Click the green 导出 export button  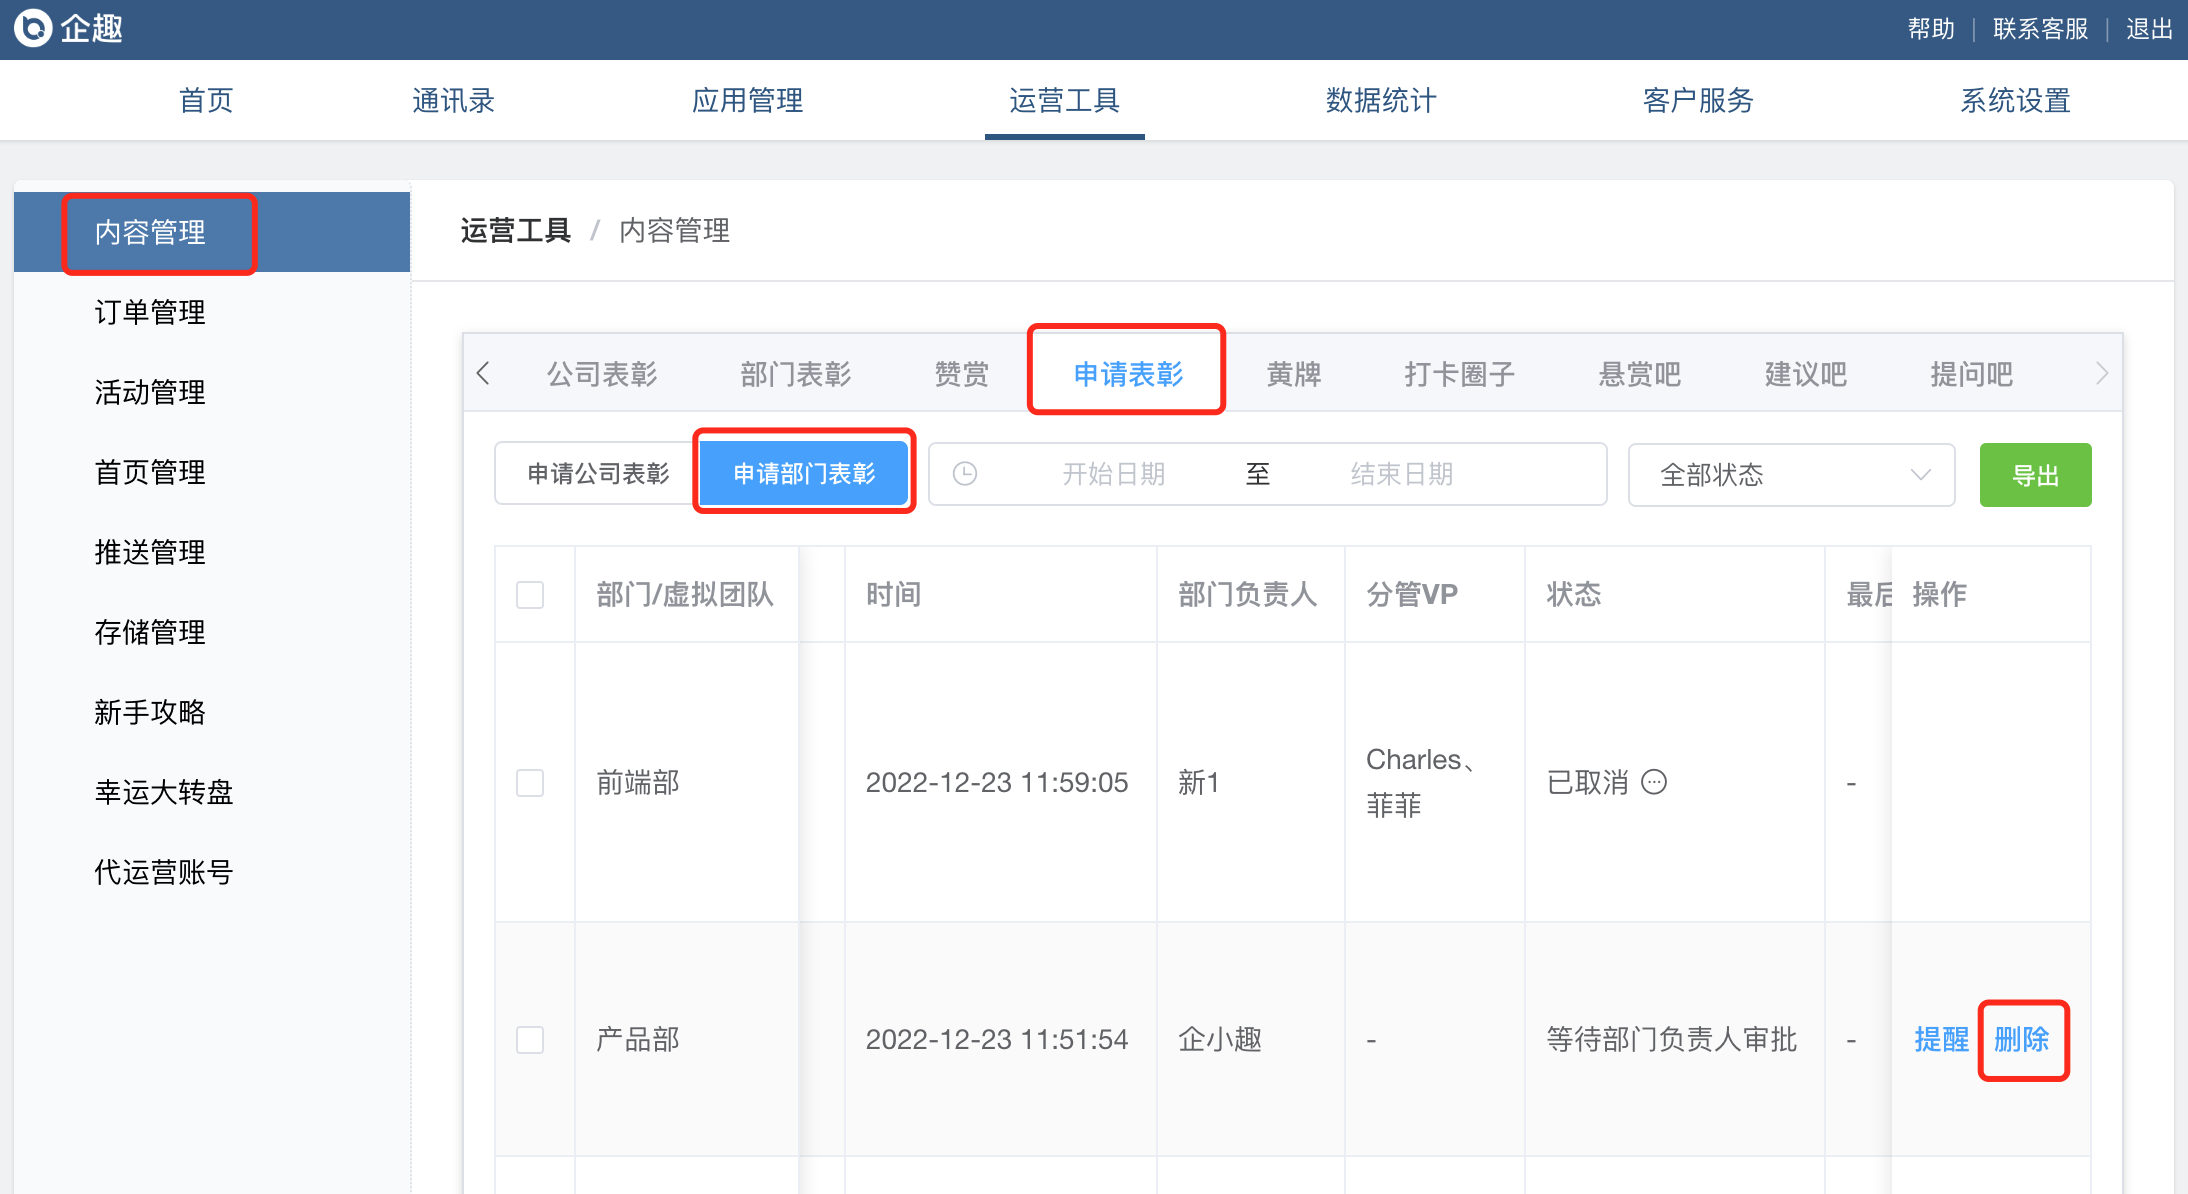tap(2036, 475)
